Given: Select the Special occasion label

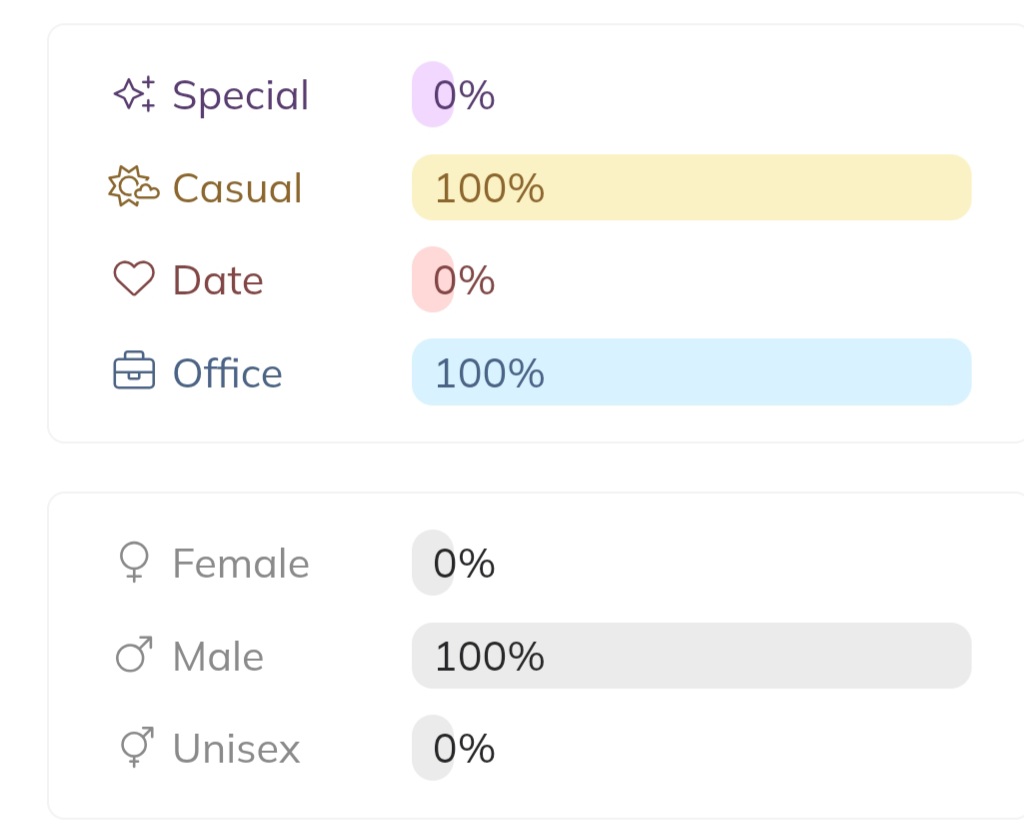Looking at the screenshot, I should click(241, 96).
